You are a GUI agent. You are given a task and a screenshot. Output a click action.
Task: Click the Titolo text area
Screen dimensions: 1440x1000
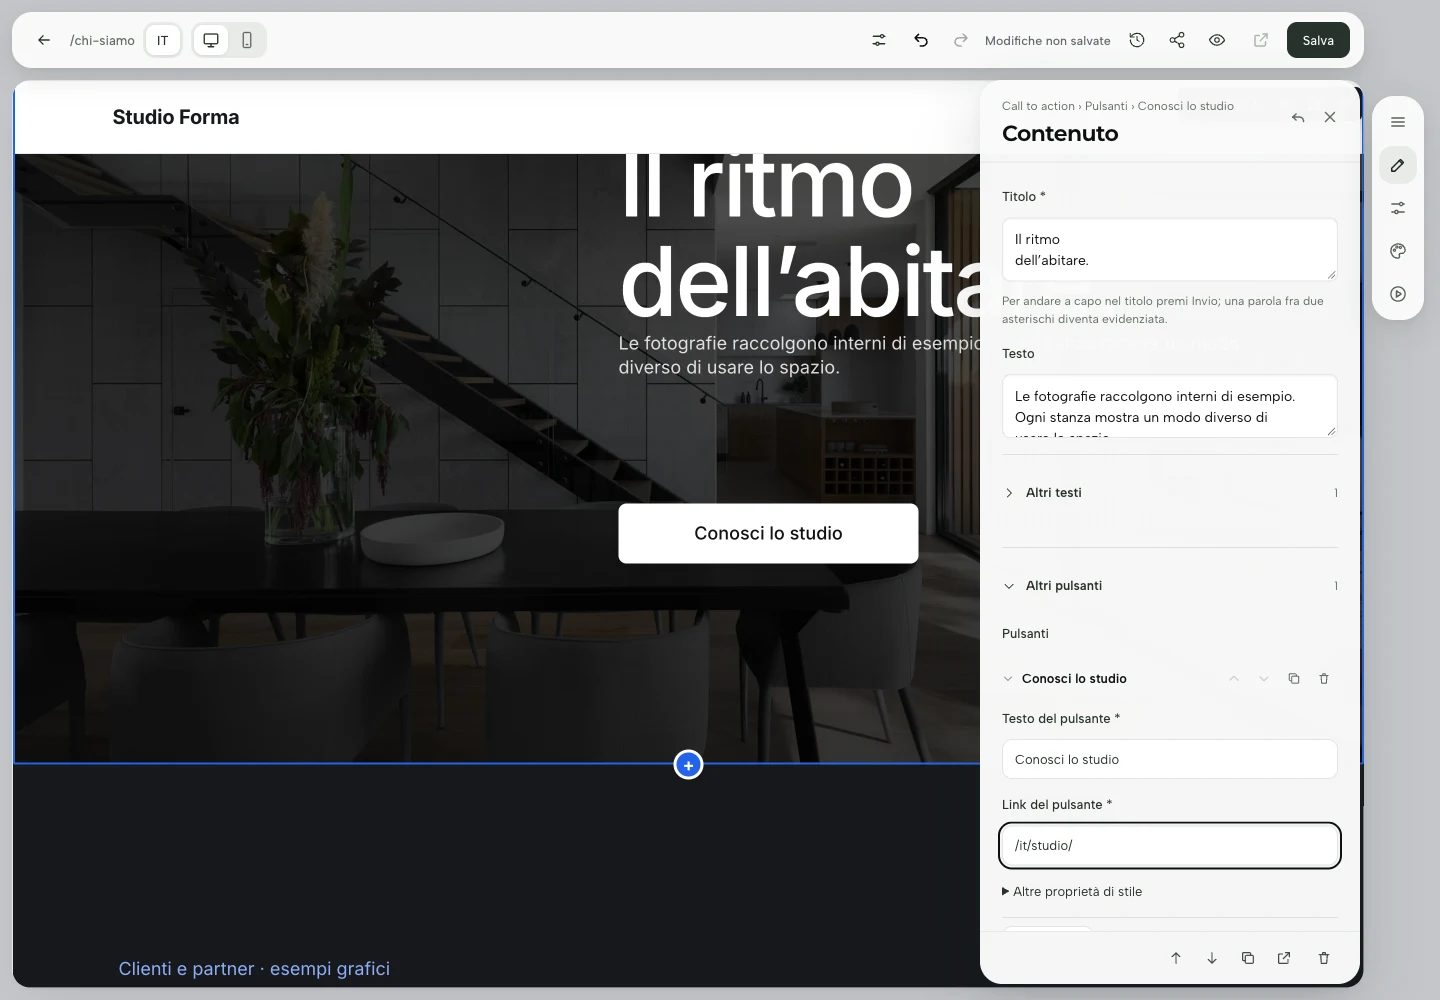point(1170,249)
